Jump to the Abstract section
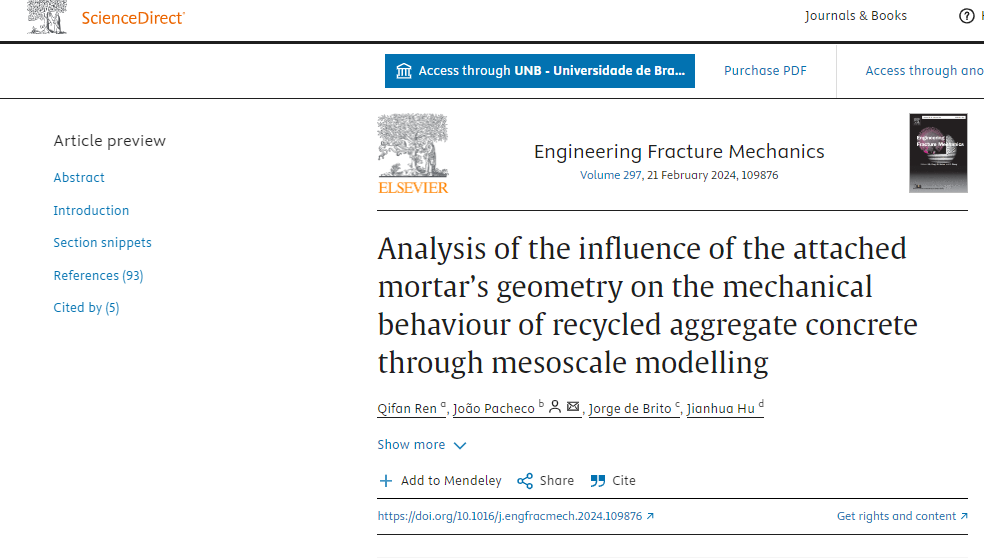984x558 pixels. coord(79,178)
